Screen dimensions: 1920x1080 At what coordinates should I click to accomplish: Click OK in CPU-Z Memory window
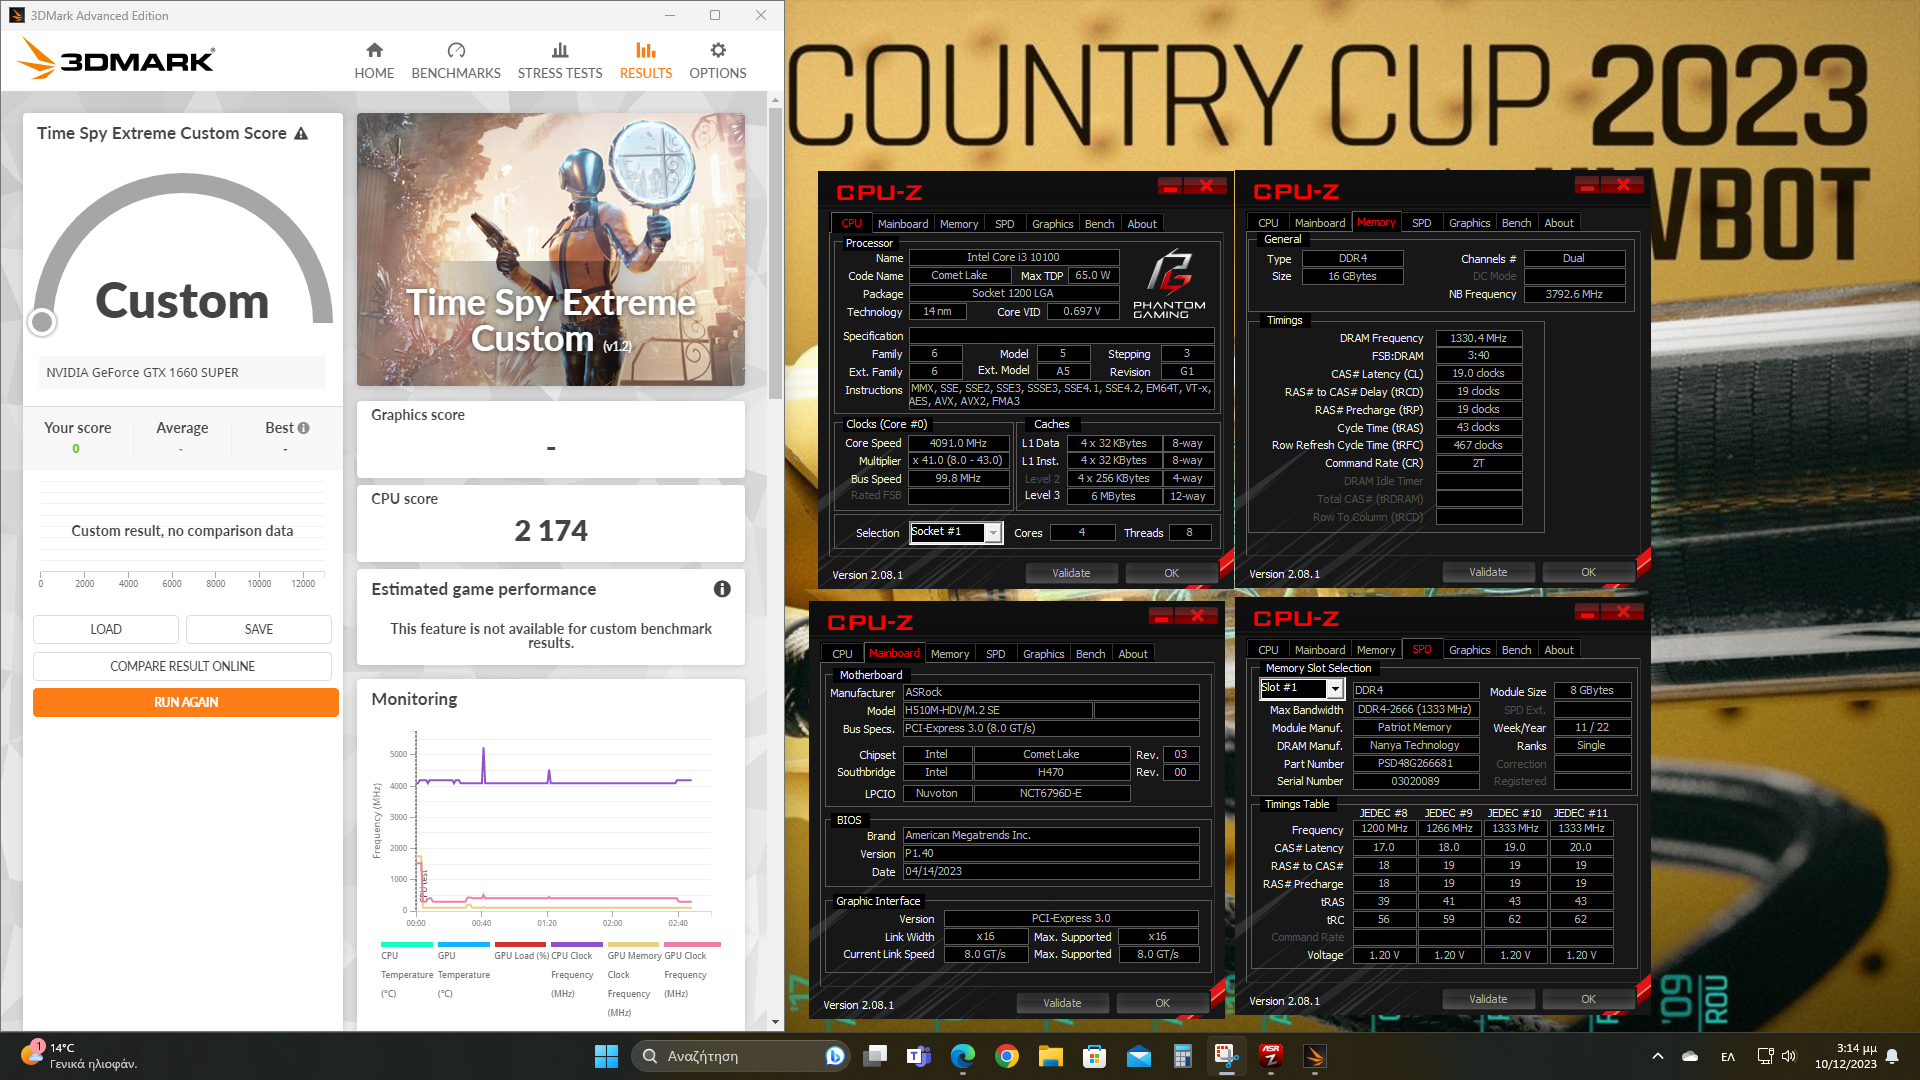point(1588,572)
